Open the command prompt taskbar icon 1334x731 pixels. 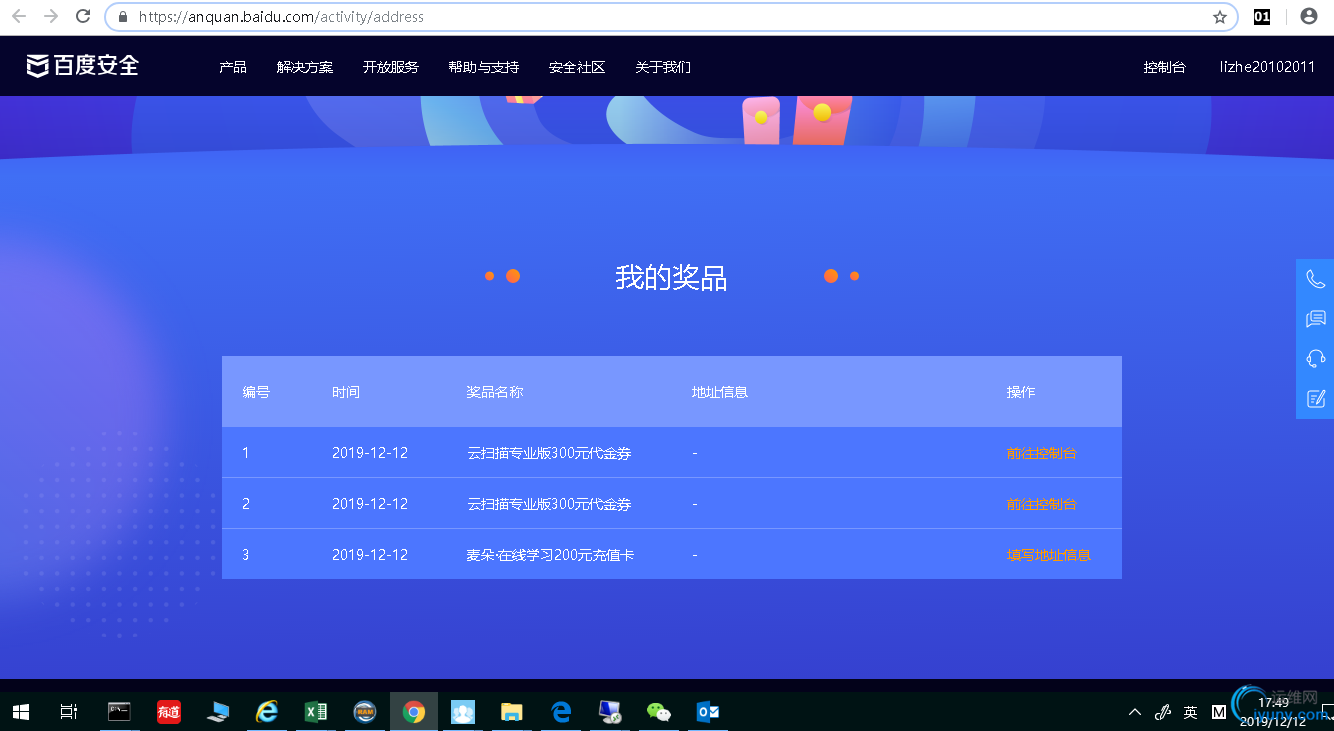(x=119, y=712)
